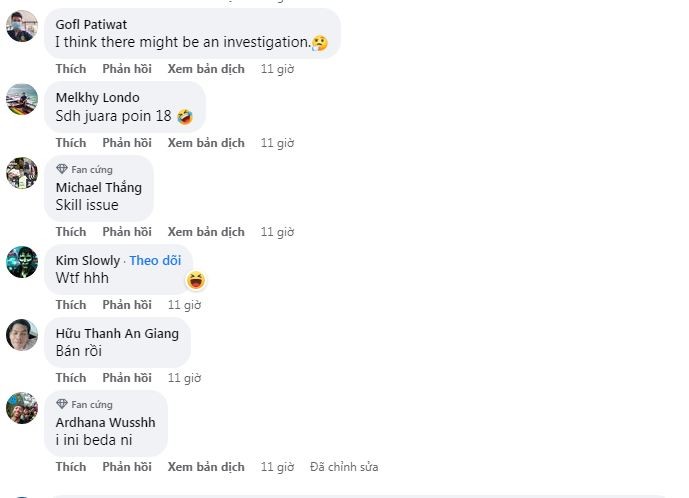The width and height of the screenshot is (689, 498).
Task: Open Ardhana Wusshh's profile name link
Action: pos(105,422)
